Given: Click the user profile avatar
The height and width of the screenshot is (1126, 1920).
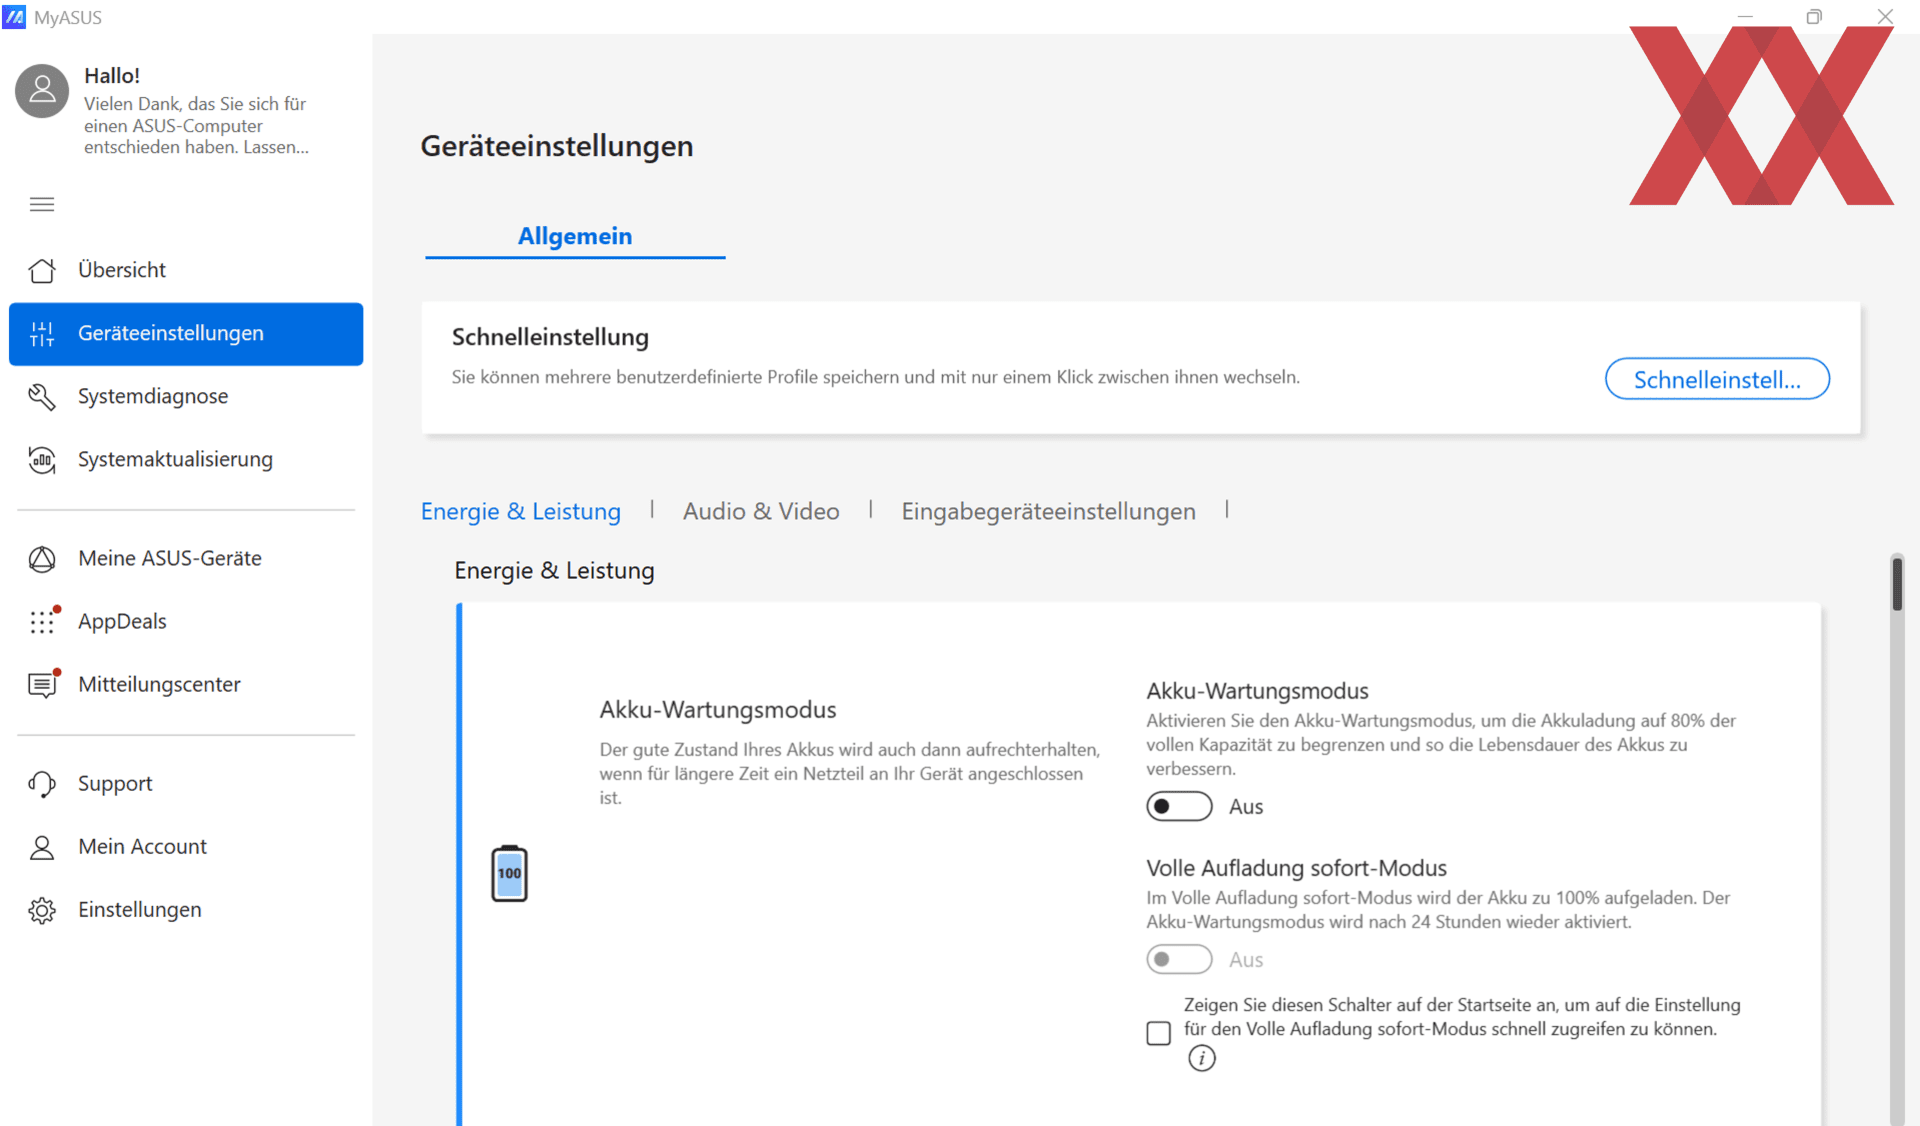Looking at the screenshot, I should coord(42,91).
